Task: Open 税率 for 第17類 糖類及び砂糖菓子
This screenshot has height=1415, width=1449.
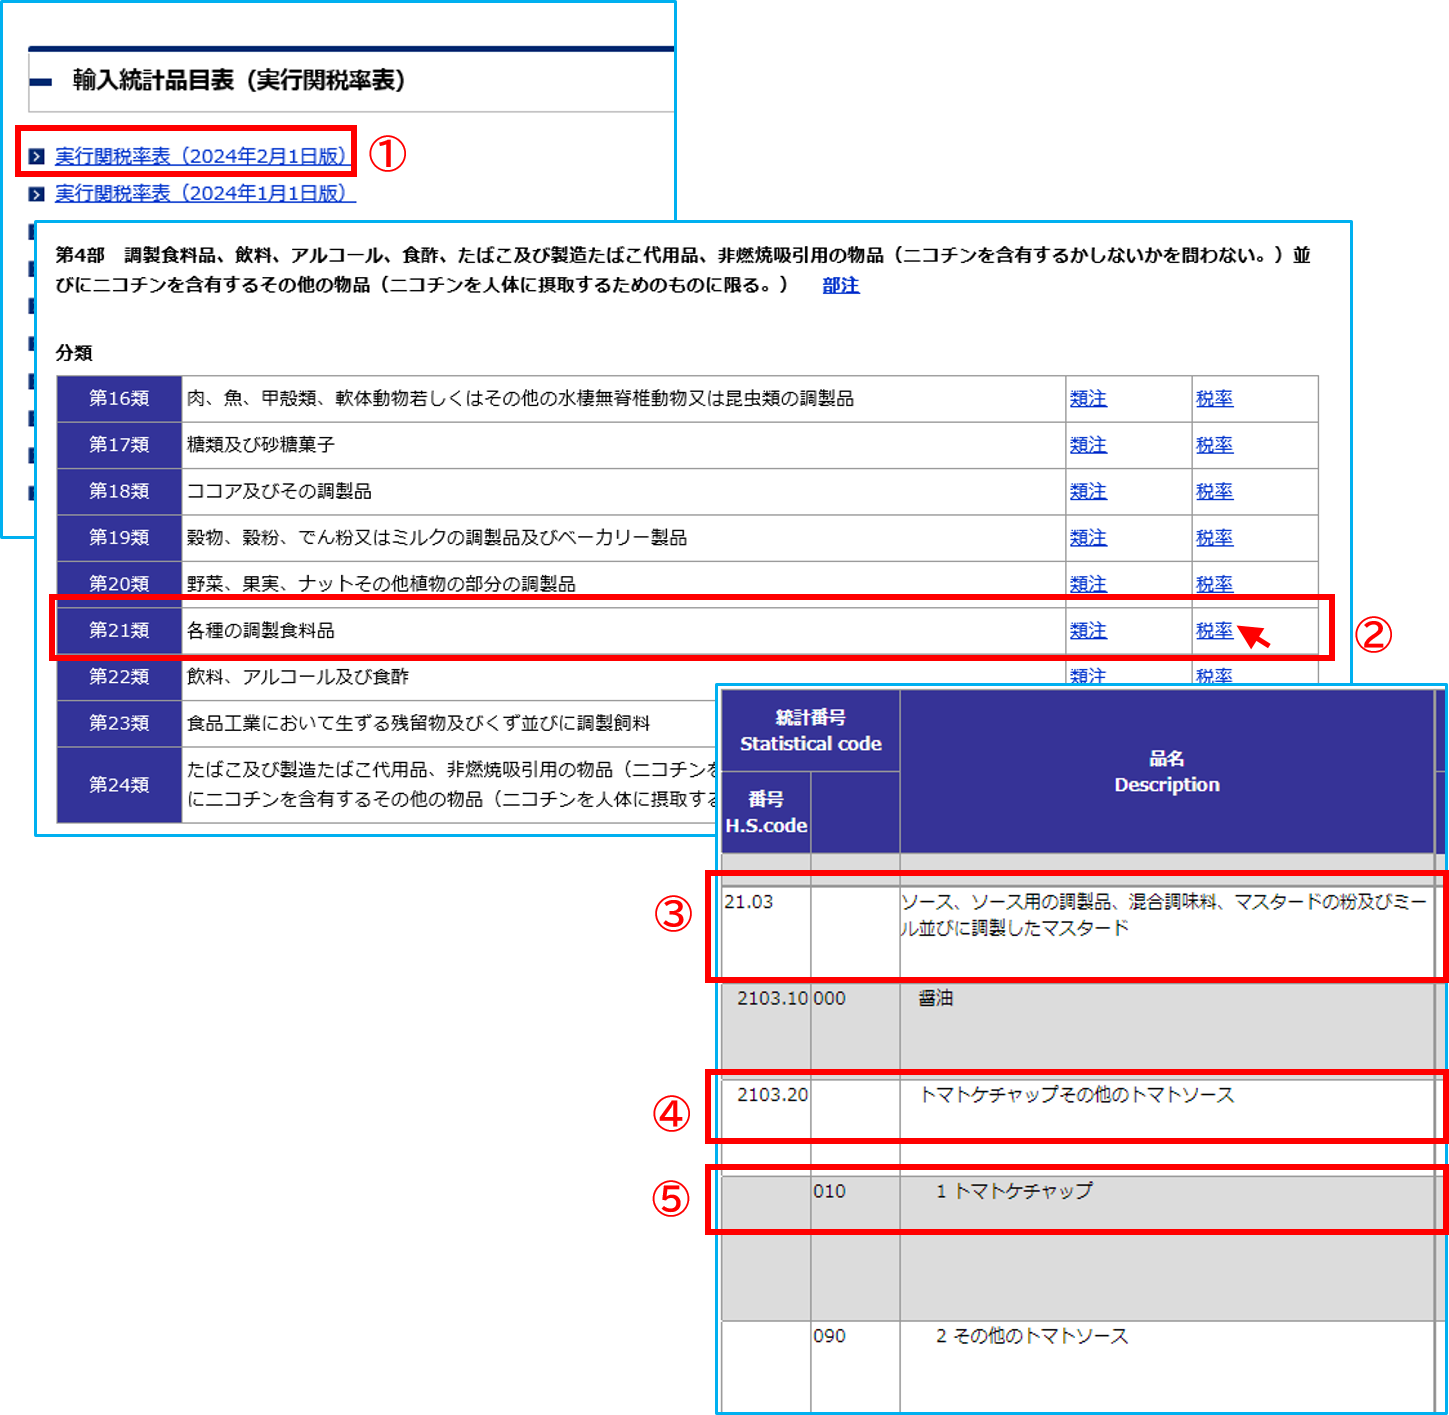Action: (1214, 445)
